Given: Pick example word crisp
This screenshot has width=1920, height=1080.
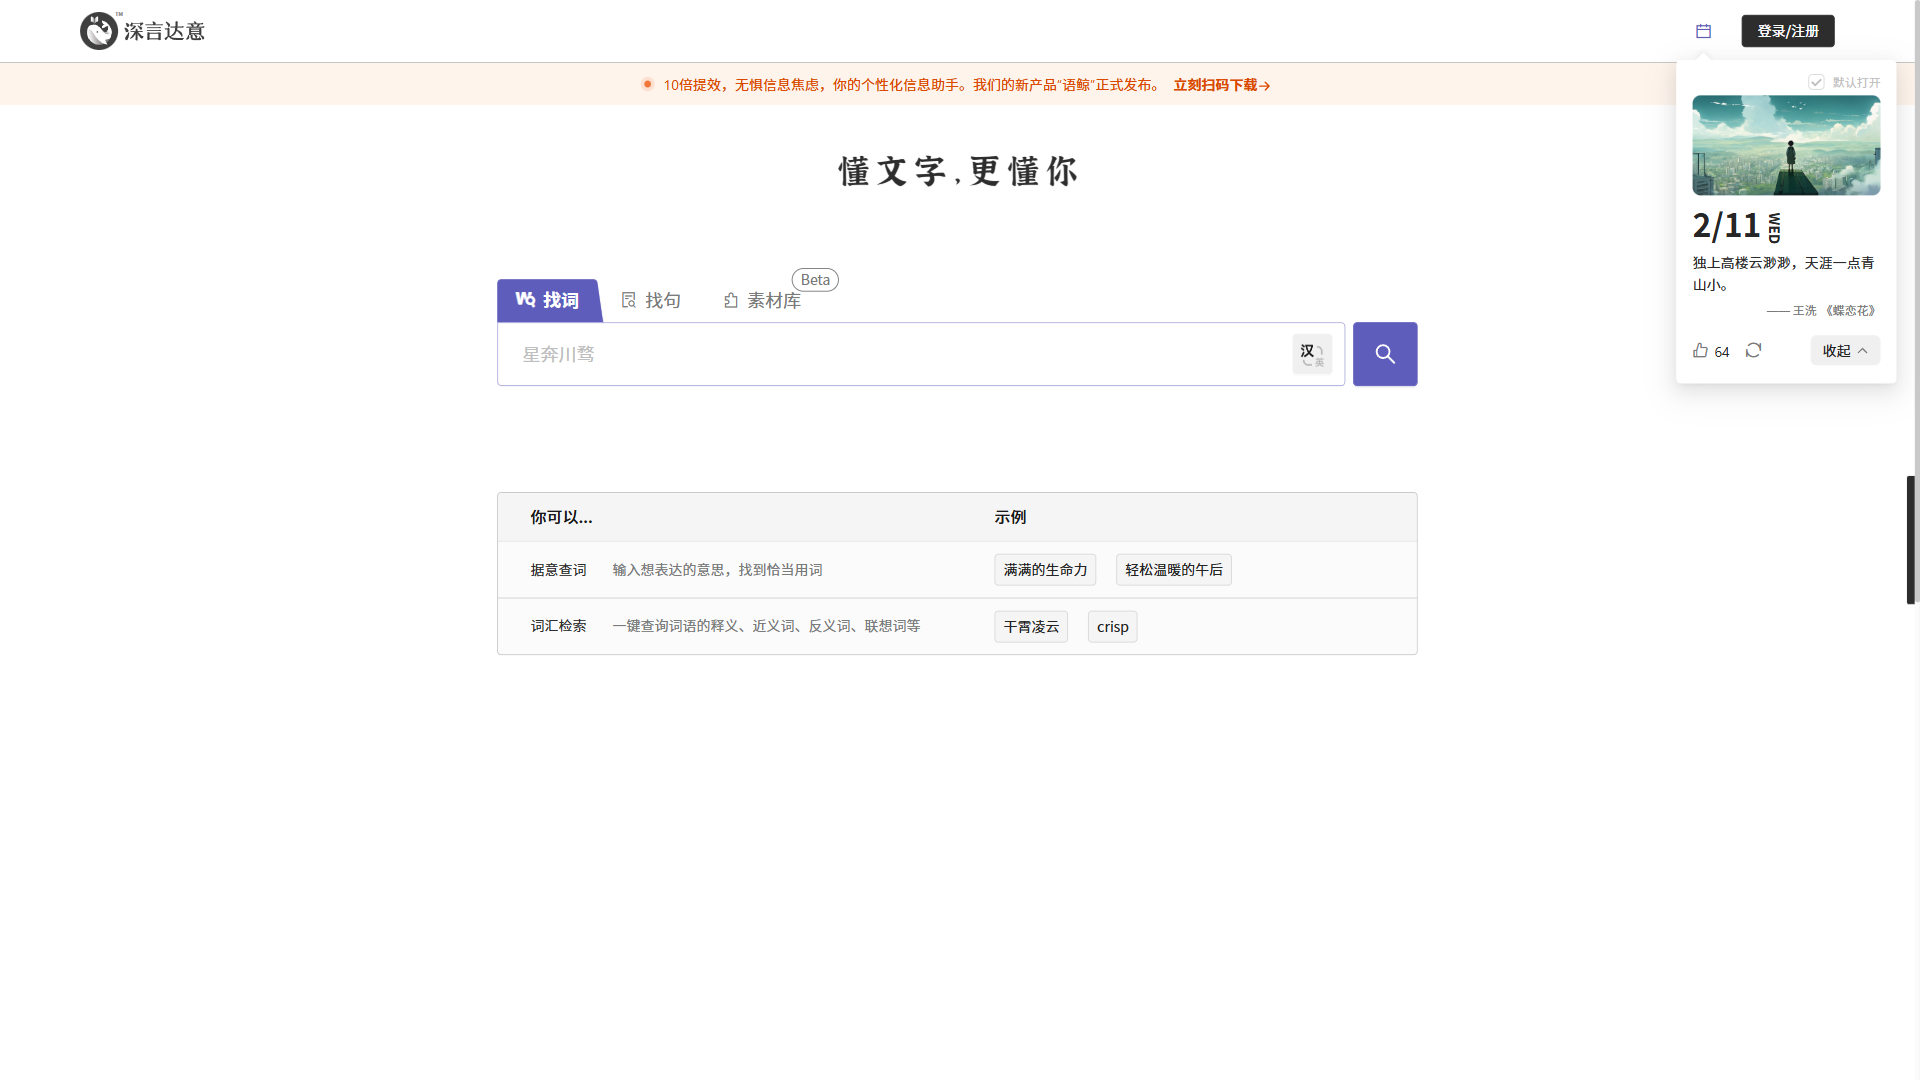Looking at the screenshot, I should [1112, 627].
